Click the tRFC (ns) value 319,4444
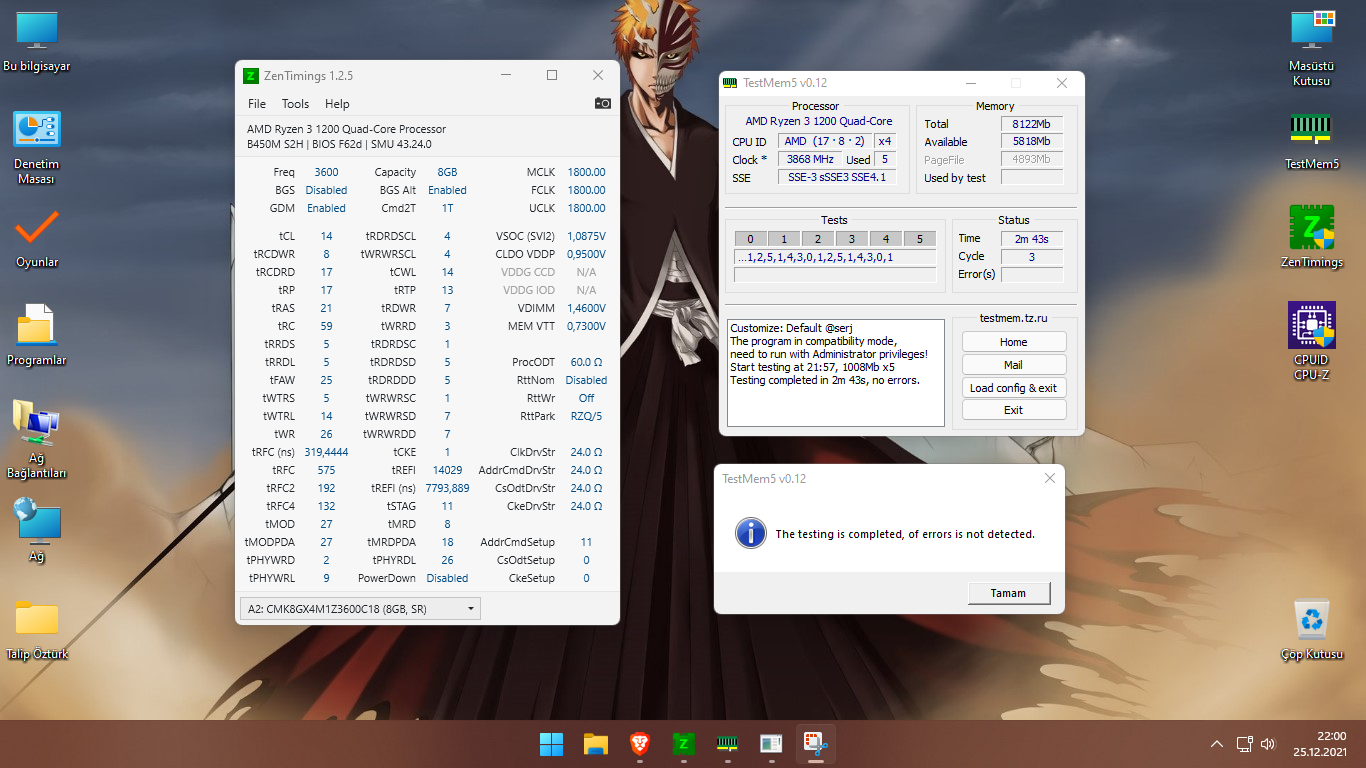Image resolution: width=1366 pixels, height=768 pixels. [x=326, y=452]
